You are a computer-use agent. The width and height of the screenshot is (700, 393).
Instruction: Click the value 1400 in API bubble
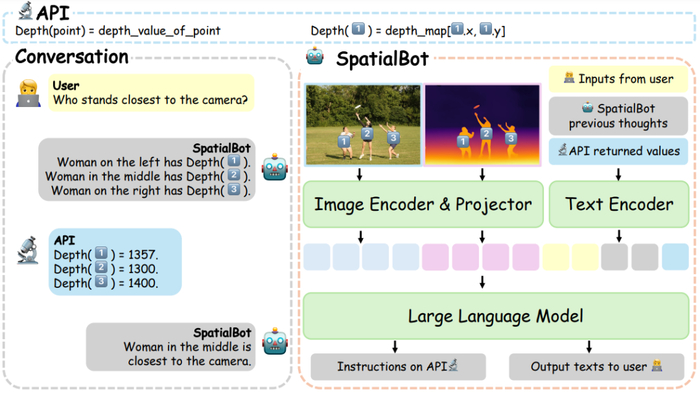pyautogui.click(x=142, y=283)
